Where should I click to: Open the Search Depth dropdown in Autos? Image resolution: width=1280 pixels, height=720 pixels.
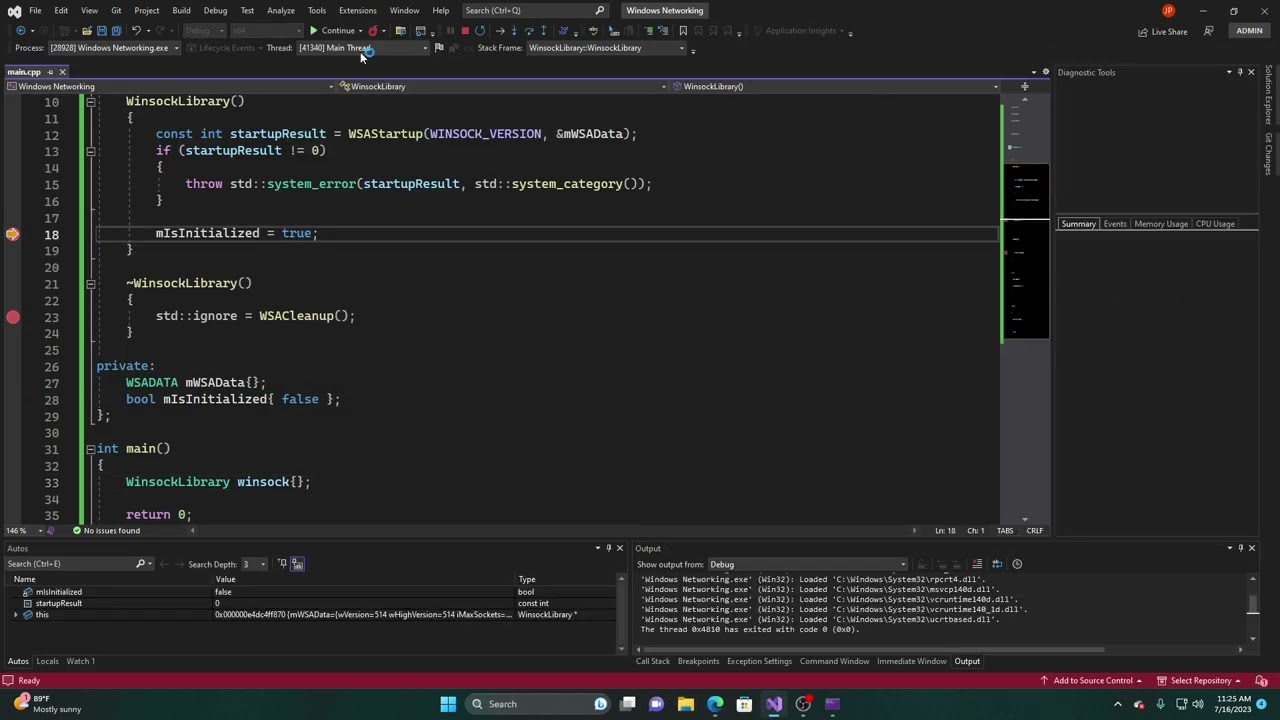[x=254, y=564]
